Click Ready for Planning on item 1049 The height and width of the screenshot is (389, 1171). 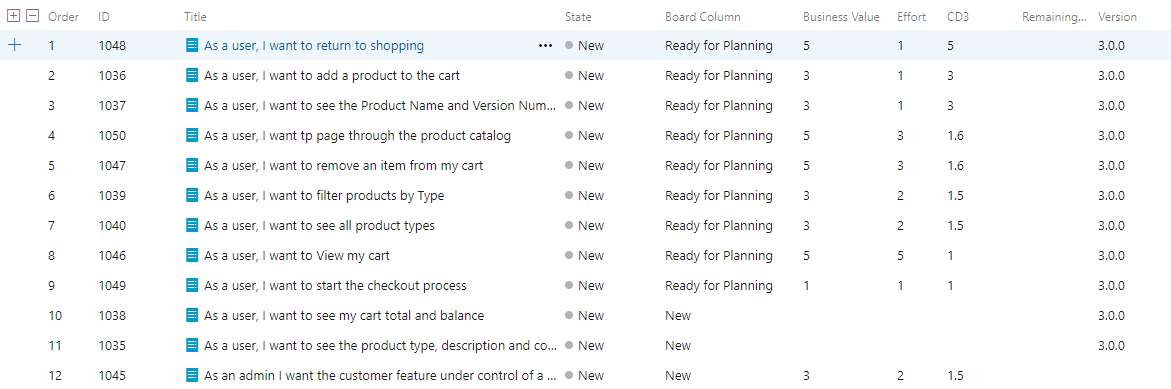[718, 285]
